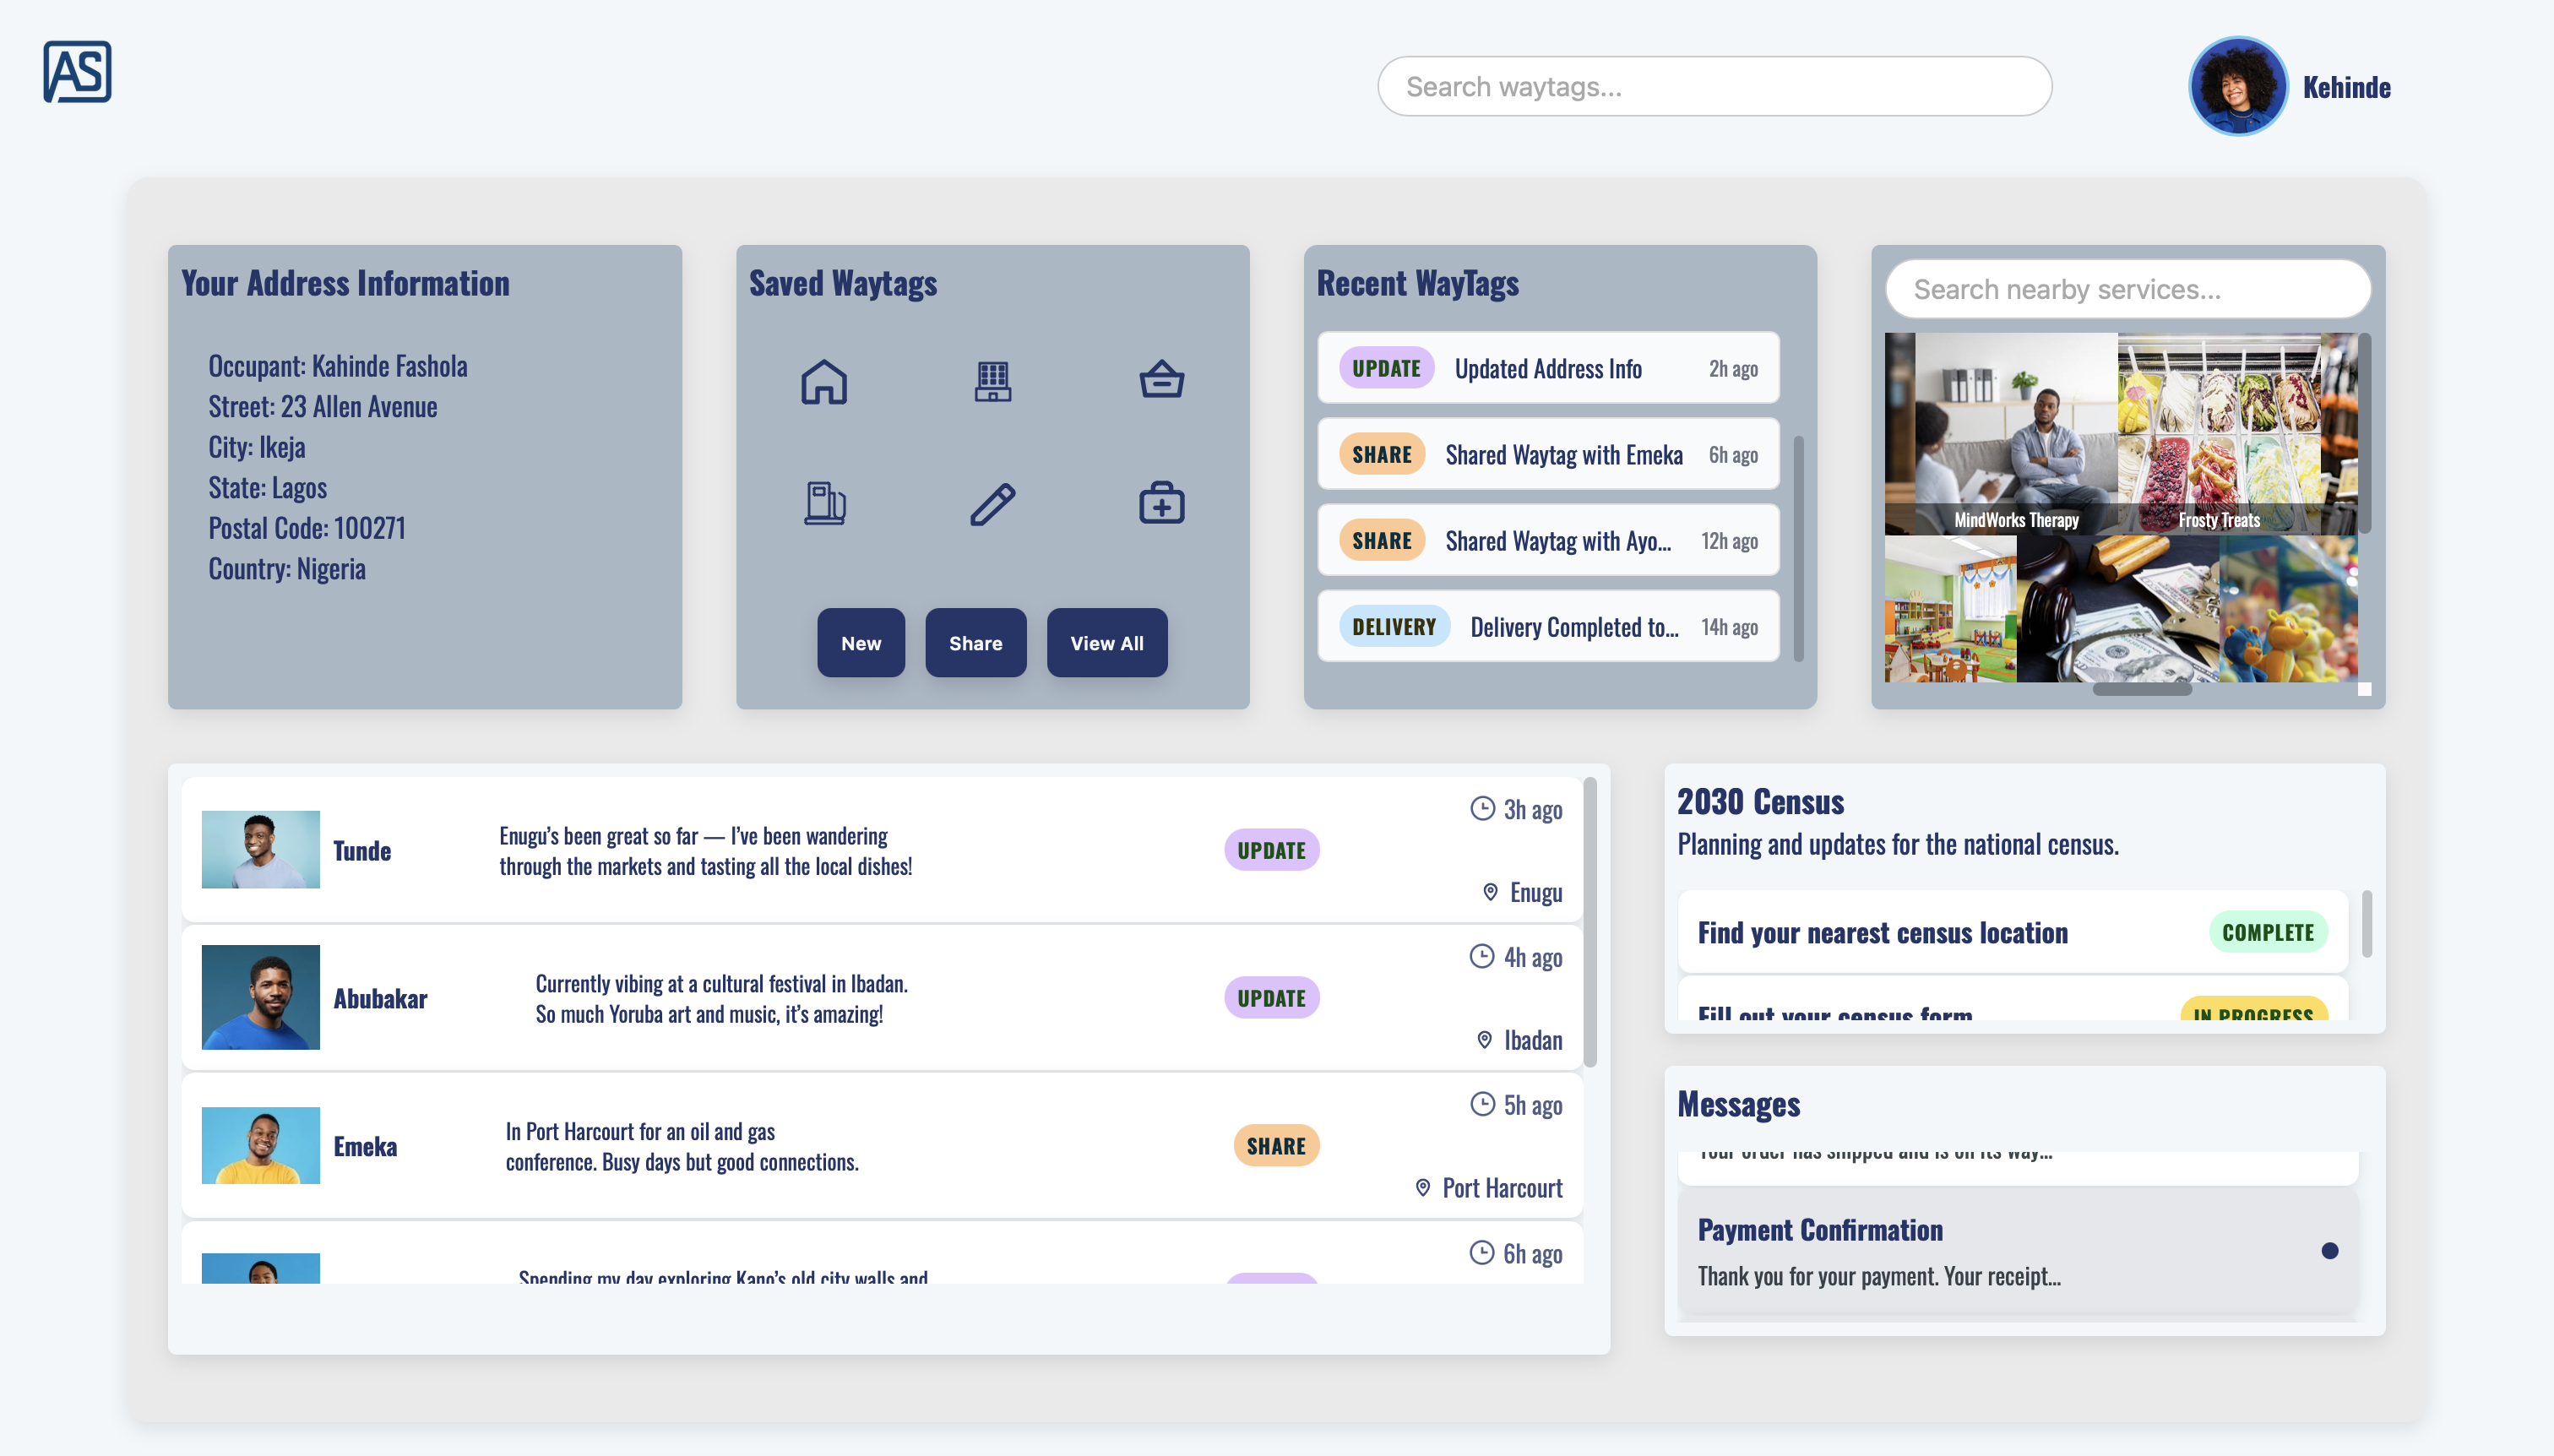Click the AS logo icon
This screenshot has width=2554, height=1456.
pyautogui.click(x=77, y=72)
